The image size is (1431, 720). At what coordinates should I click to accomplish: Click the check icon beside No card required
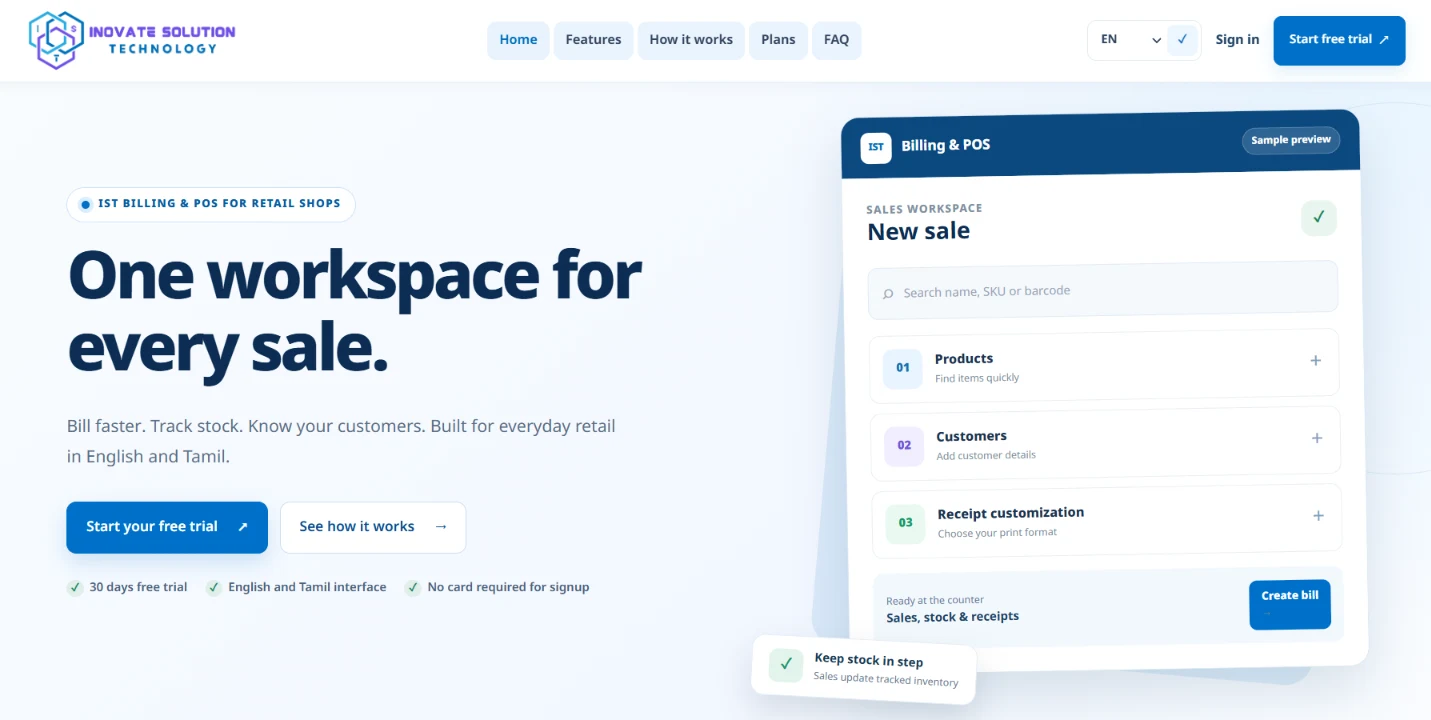(x=413, y=588)
